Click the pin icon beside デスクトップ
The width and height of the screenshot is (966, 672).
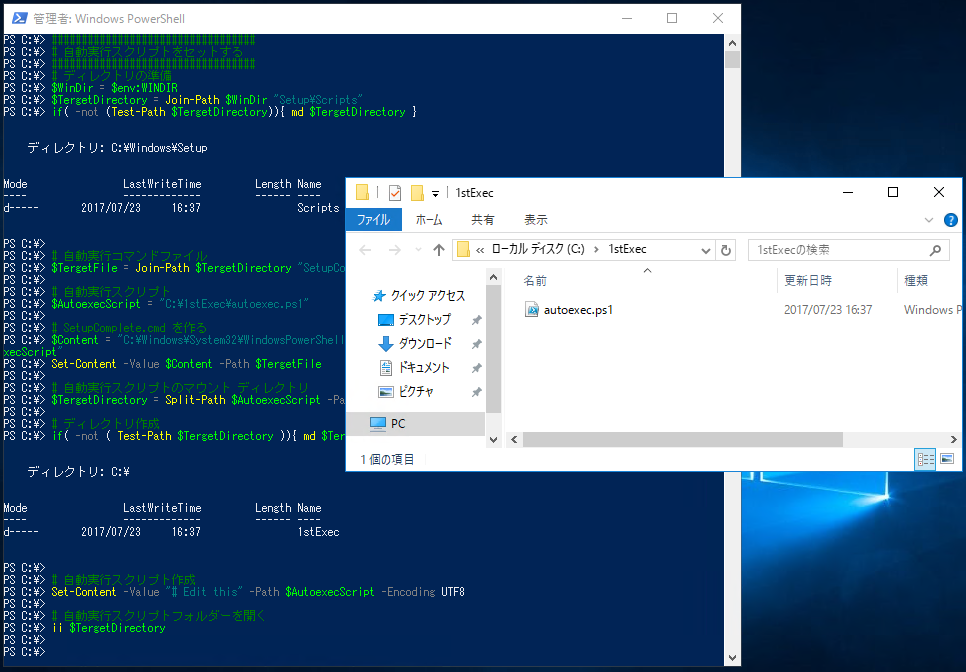(476, 320)
